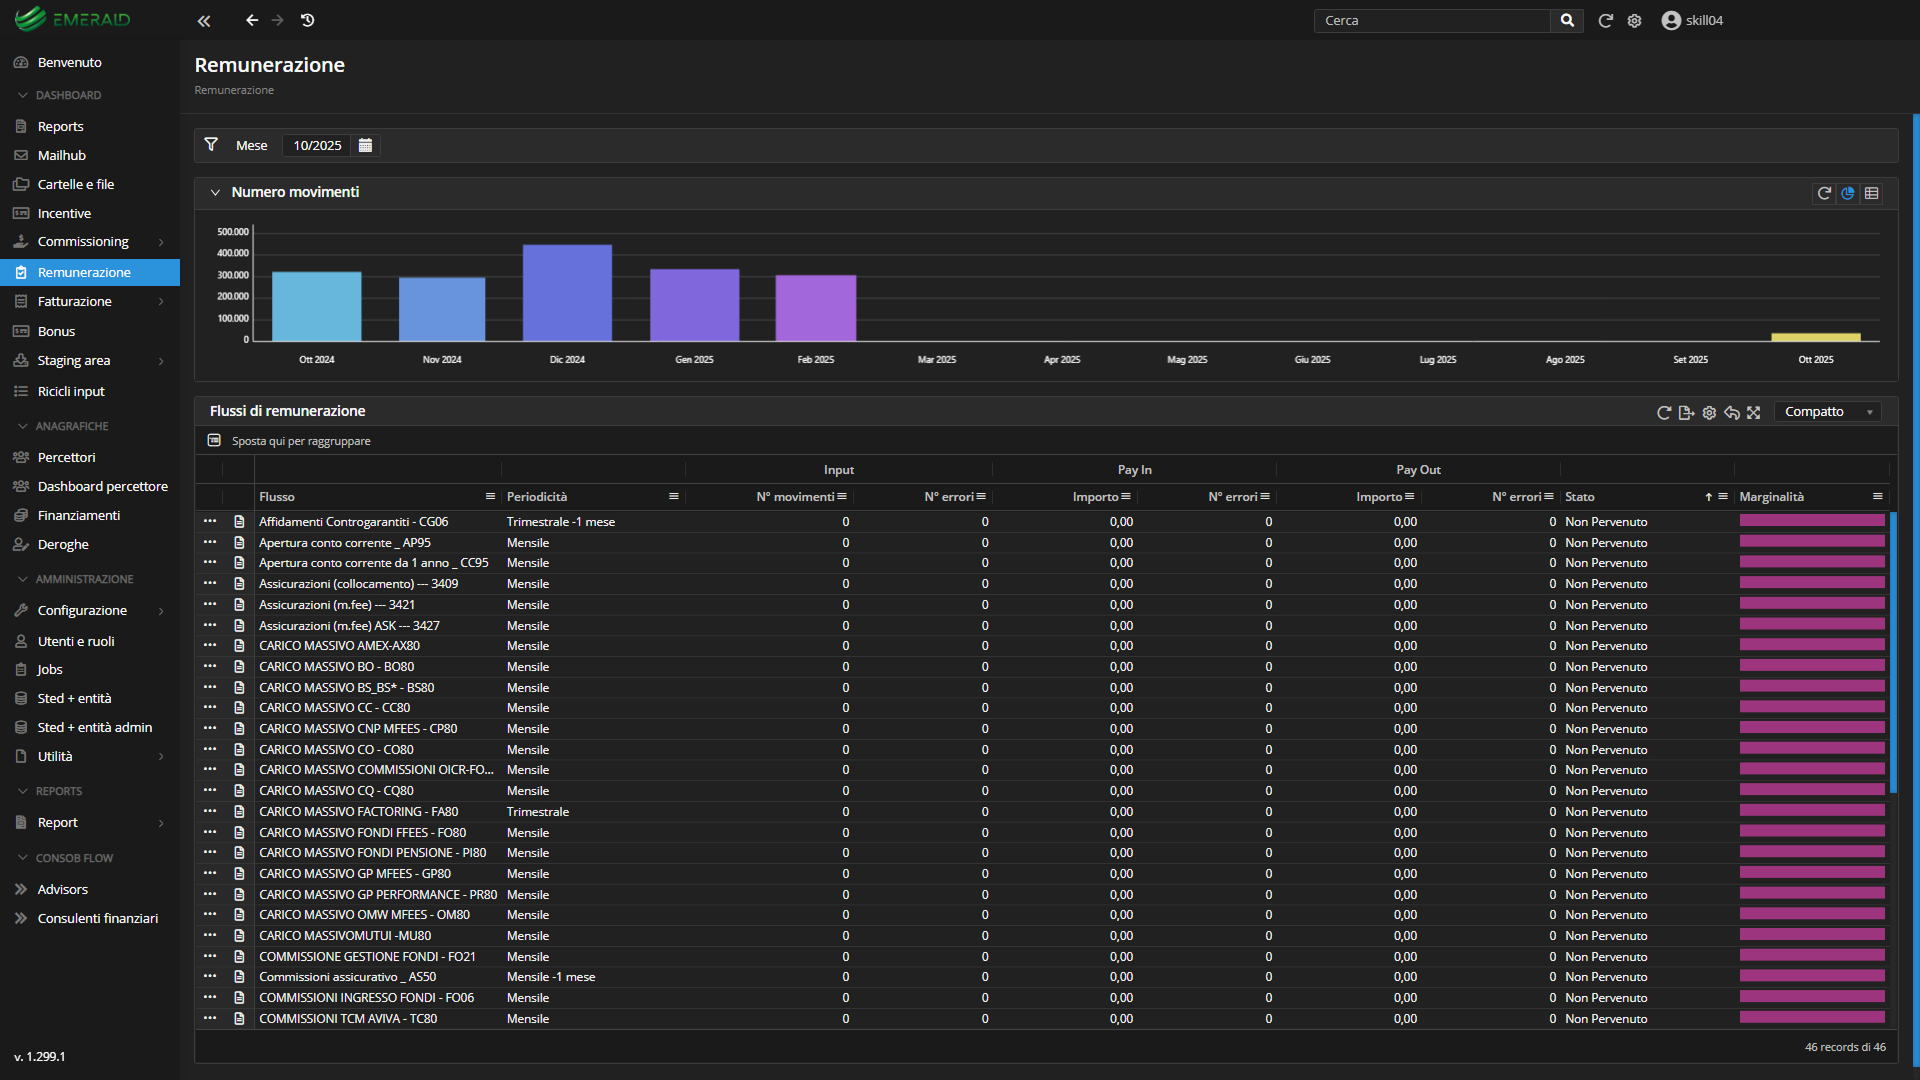
Task: Collapse the Numero movimenti panel
Action: pyautogui.click(x=215, y=193)
